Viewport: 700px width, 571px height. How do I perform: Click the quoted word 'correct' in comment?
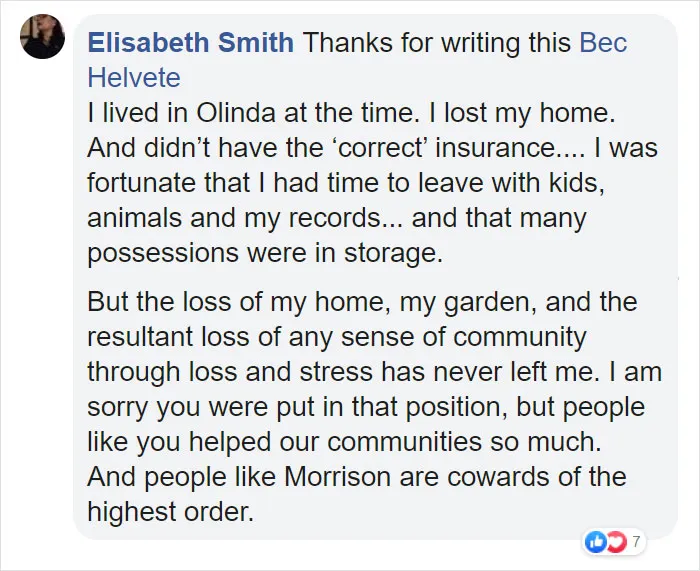[x=378, y=147]
